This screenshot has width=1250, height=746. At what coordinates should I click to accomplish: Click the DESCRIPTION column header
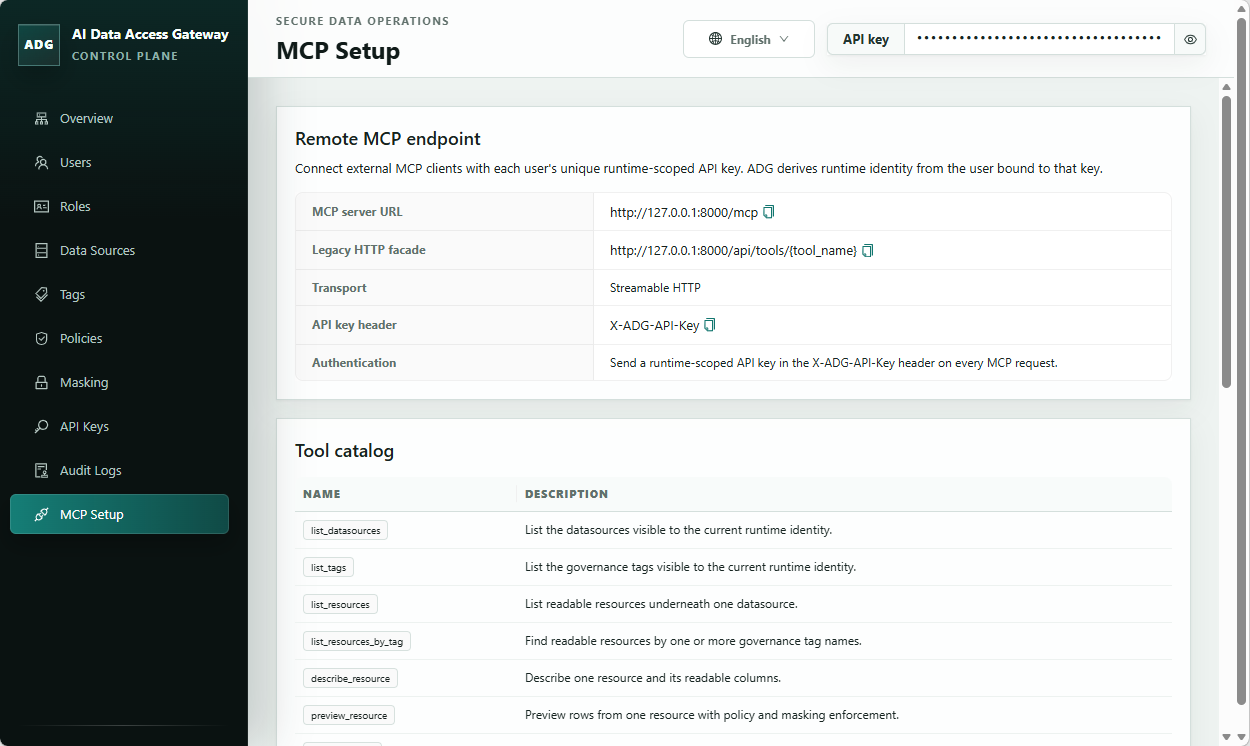(566, 494)
